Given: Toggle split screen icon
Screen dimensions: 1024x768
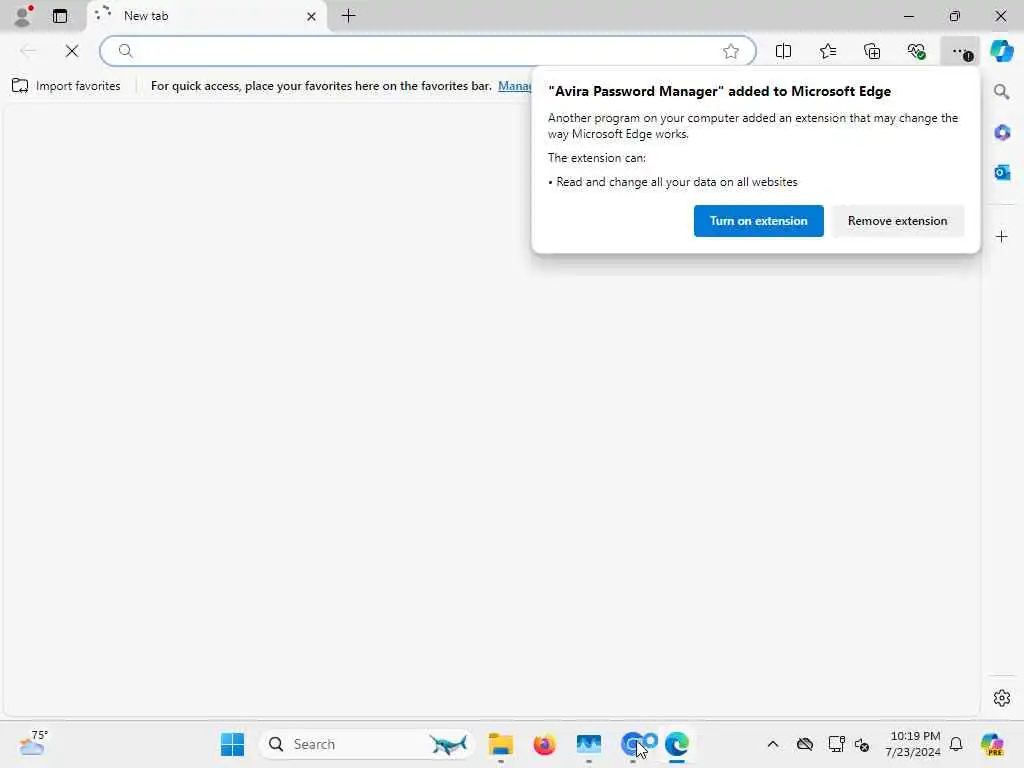Looking at the screenshot, I should 783,51.
